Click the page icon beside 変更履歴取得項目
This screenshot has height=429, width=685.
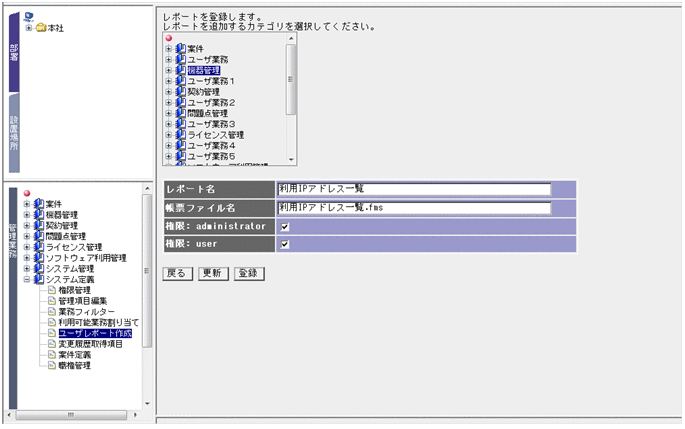pos(52,344)
